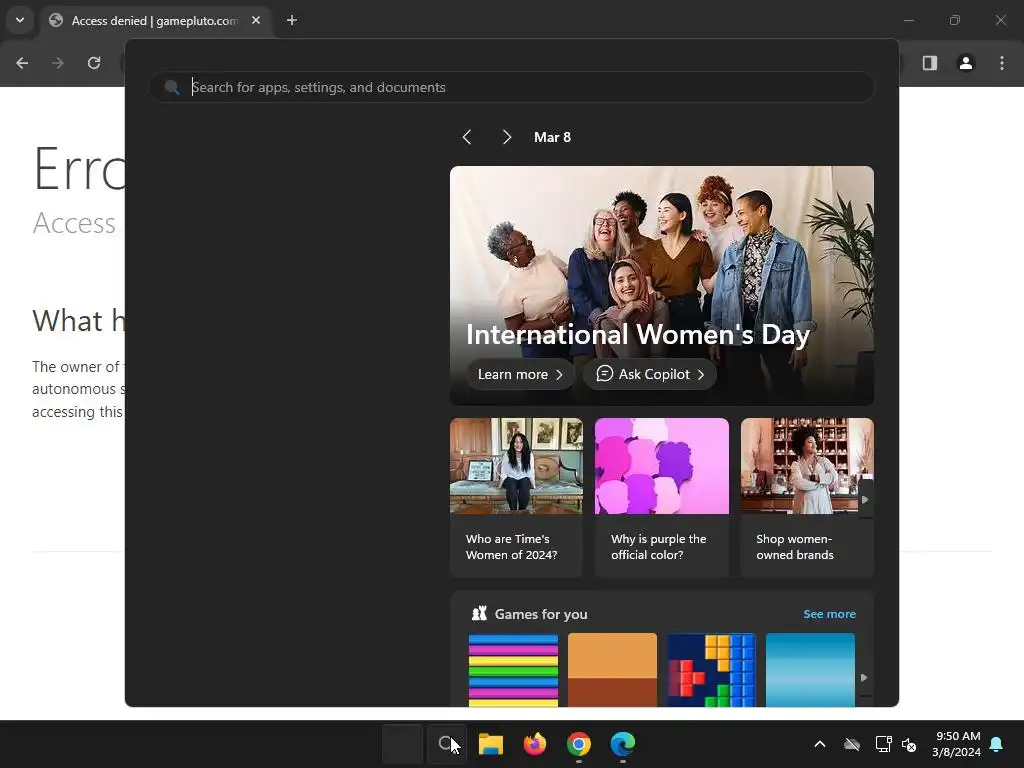Advance the games carousel arrow

click(x=864, y=678)
